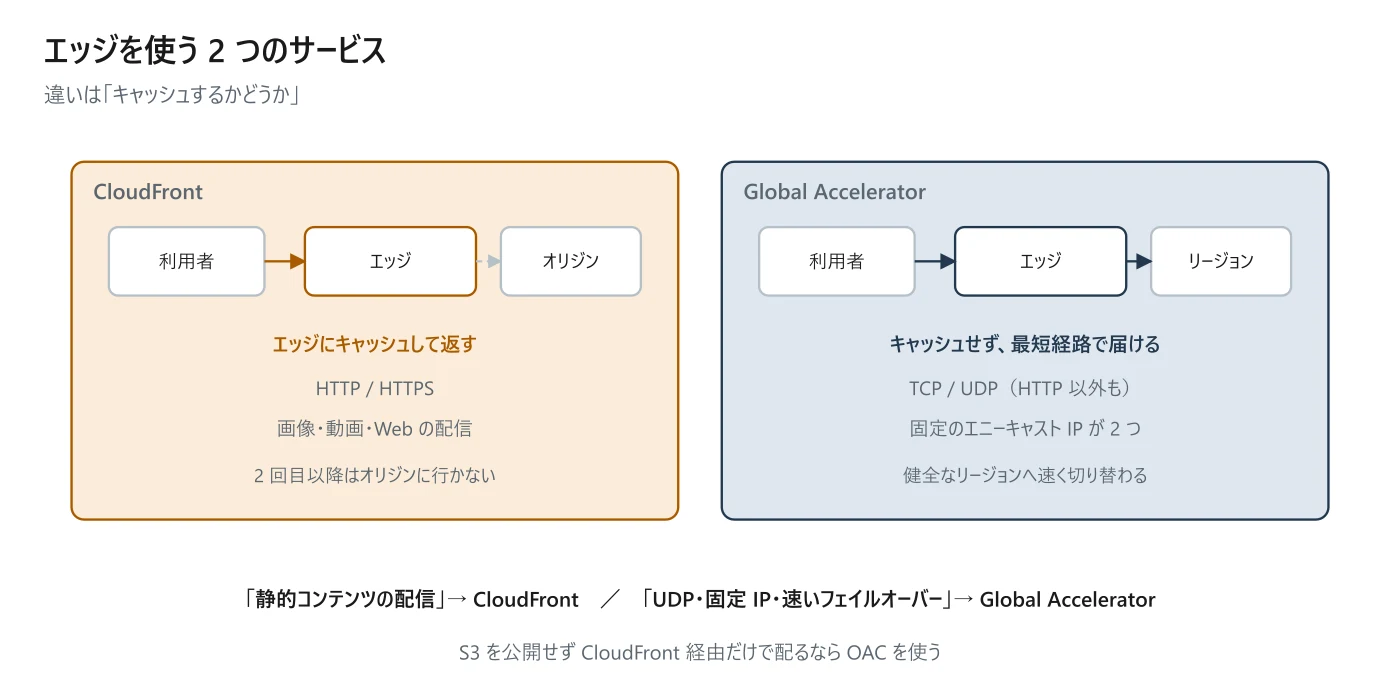This screenshot has width=1400, height=700.
Task: Select the 'HTTP / HTTPS' line
Action: point(375,388)
